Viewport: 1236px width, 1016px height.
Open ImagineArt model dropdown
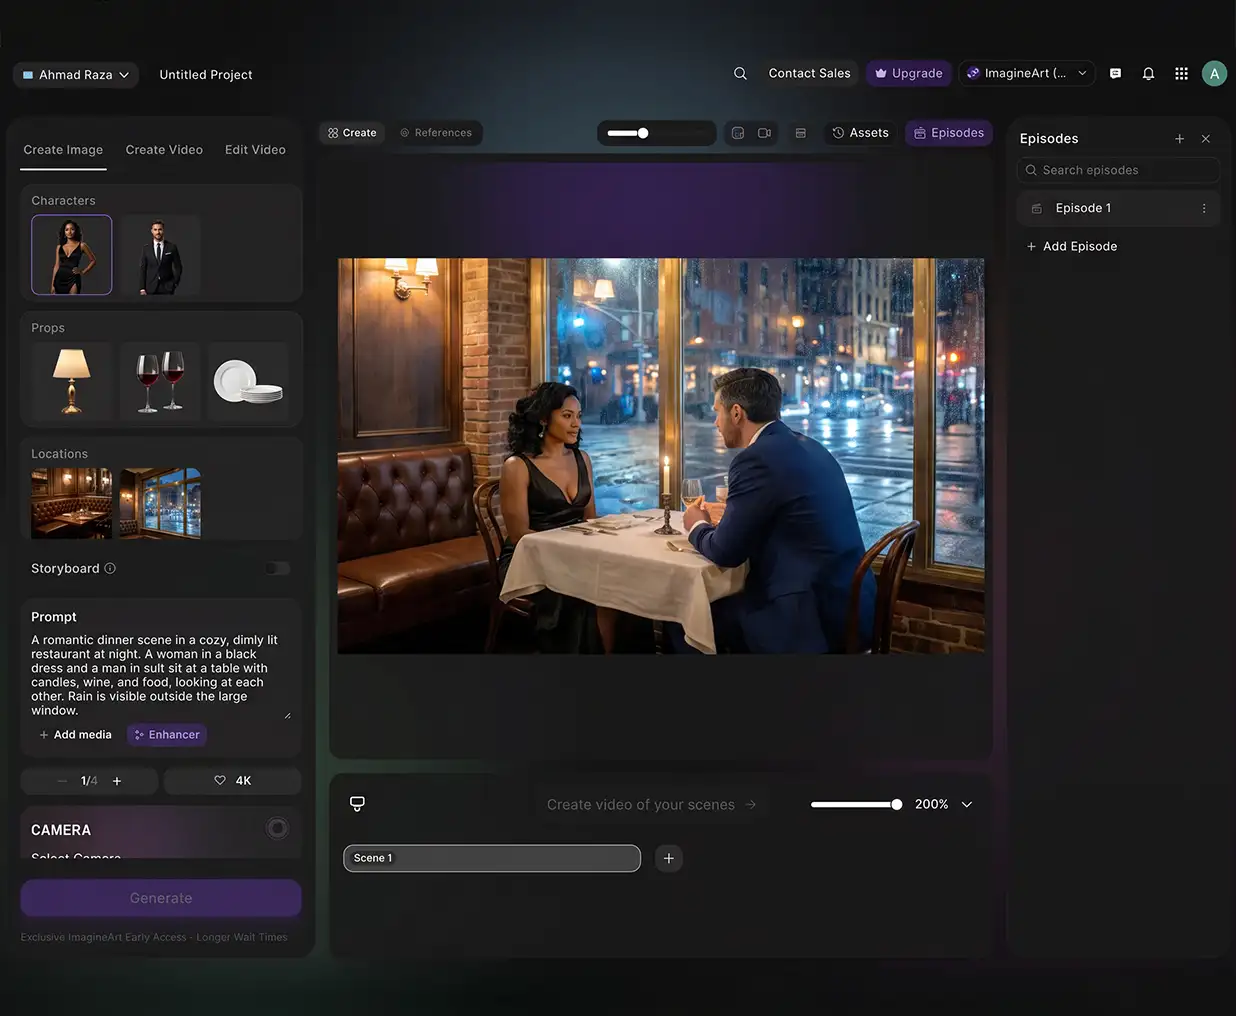pyautogui.click(x=1027, y=73)
